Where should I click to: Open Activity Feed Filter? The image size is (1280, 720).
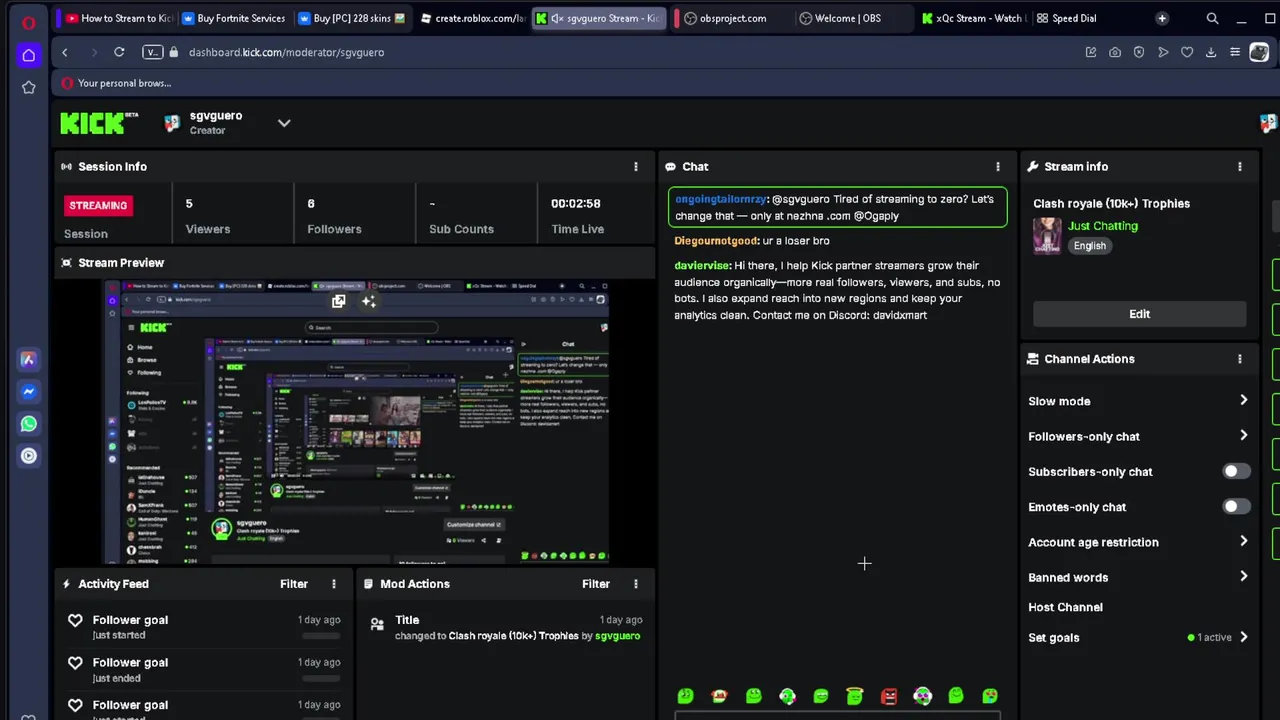click(x=293, y=584)
